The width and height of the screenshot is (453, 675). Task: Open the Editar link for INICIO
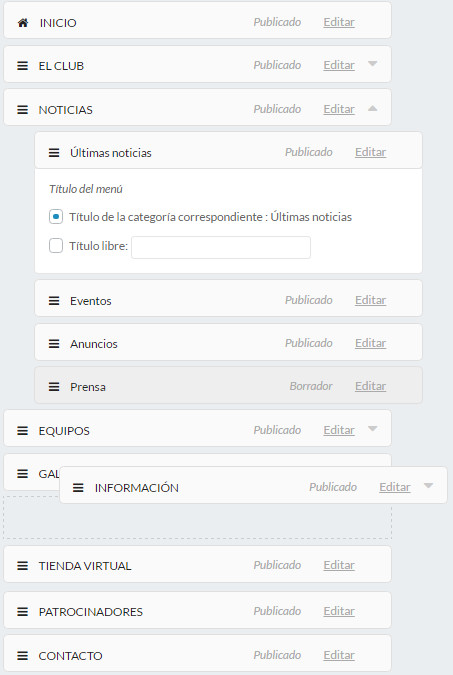[x=339, y=22]
